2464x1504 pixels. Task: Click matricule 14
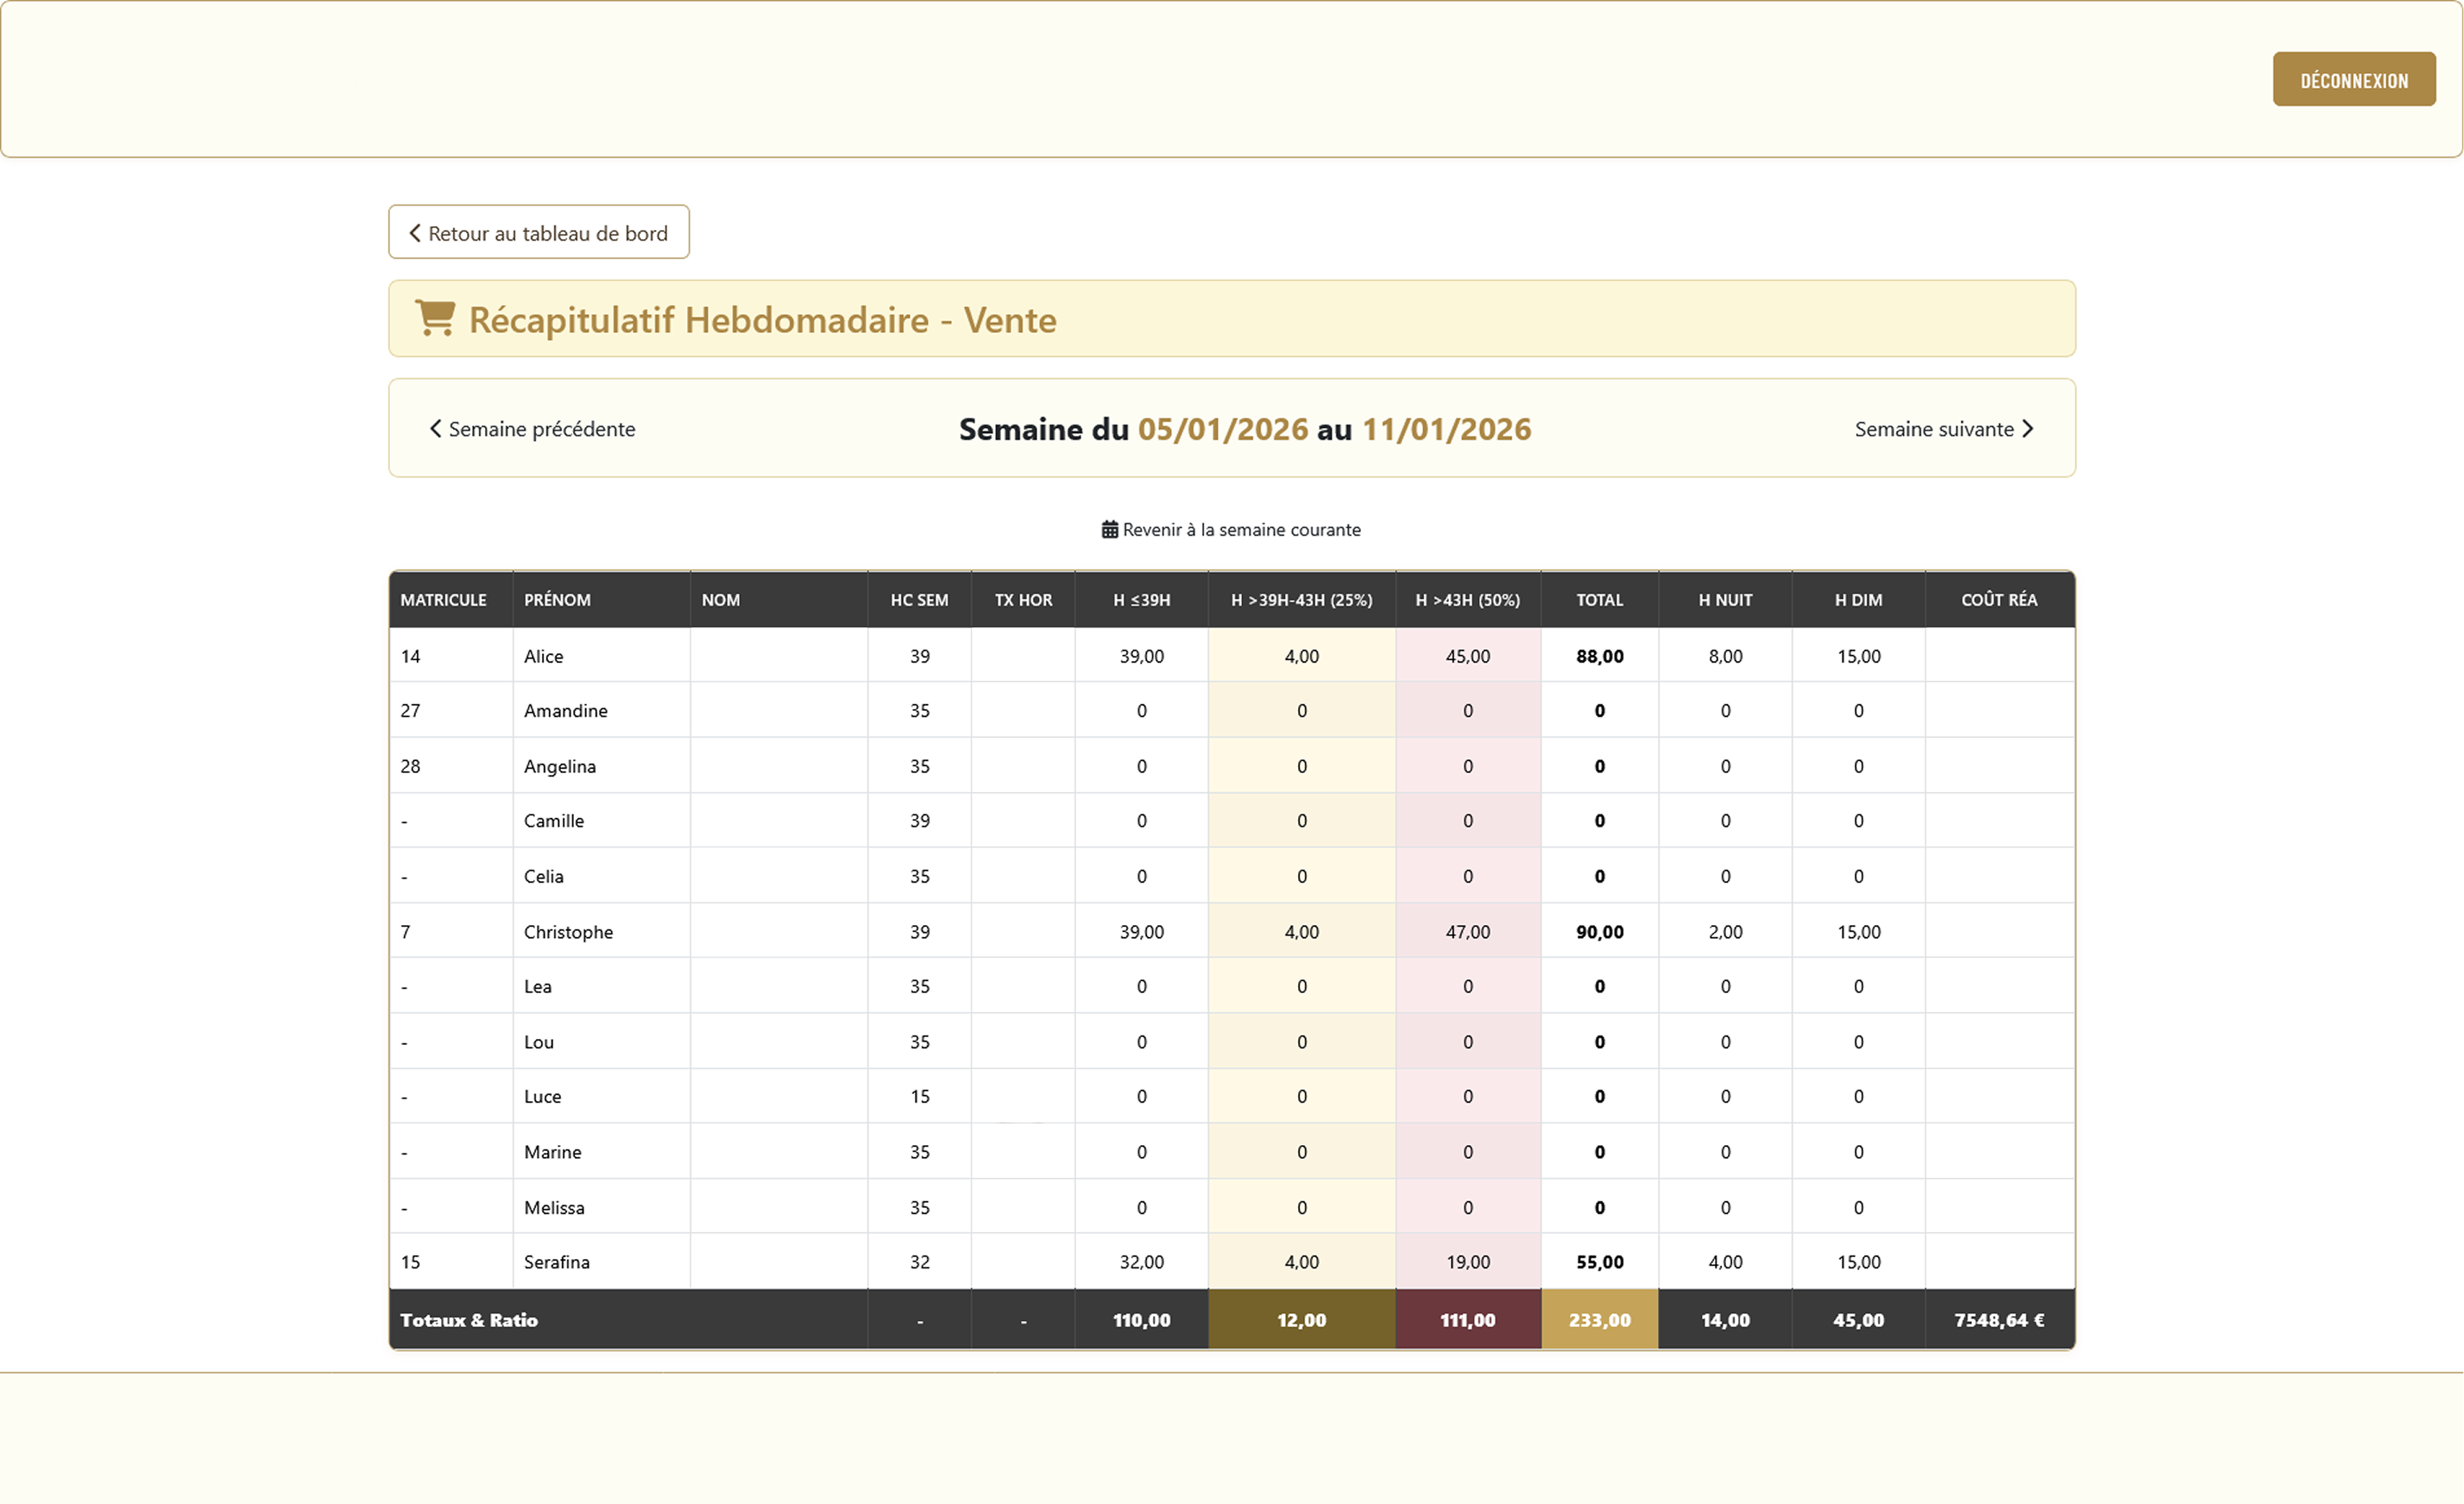click(410, 656)
